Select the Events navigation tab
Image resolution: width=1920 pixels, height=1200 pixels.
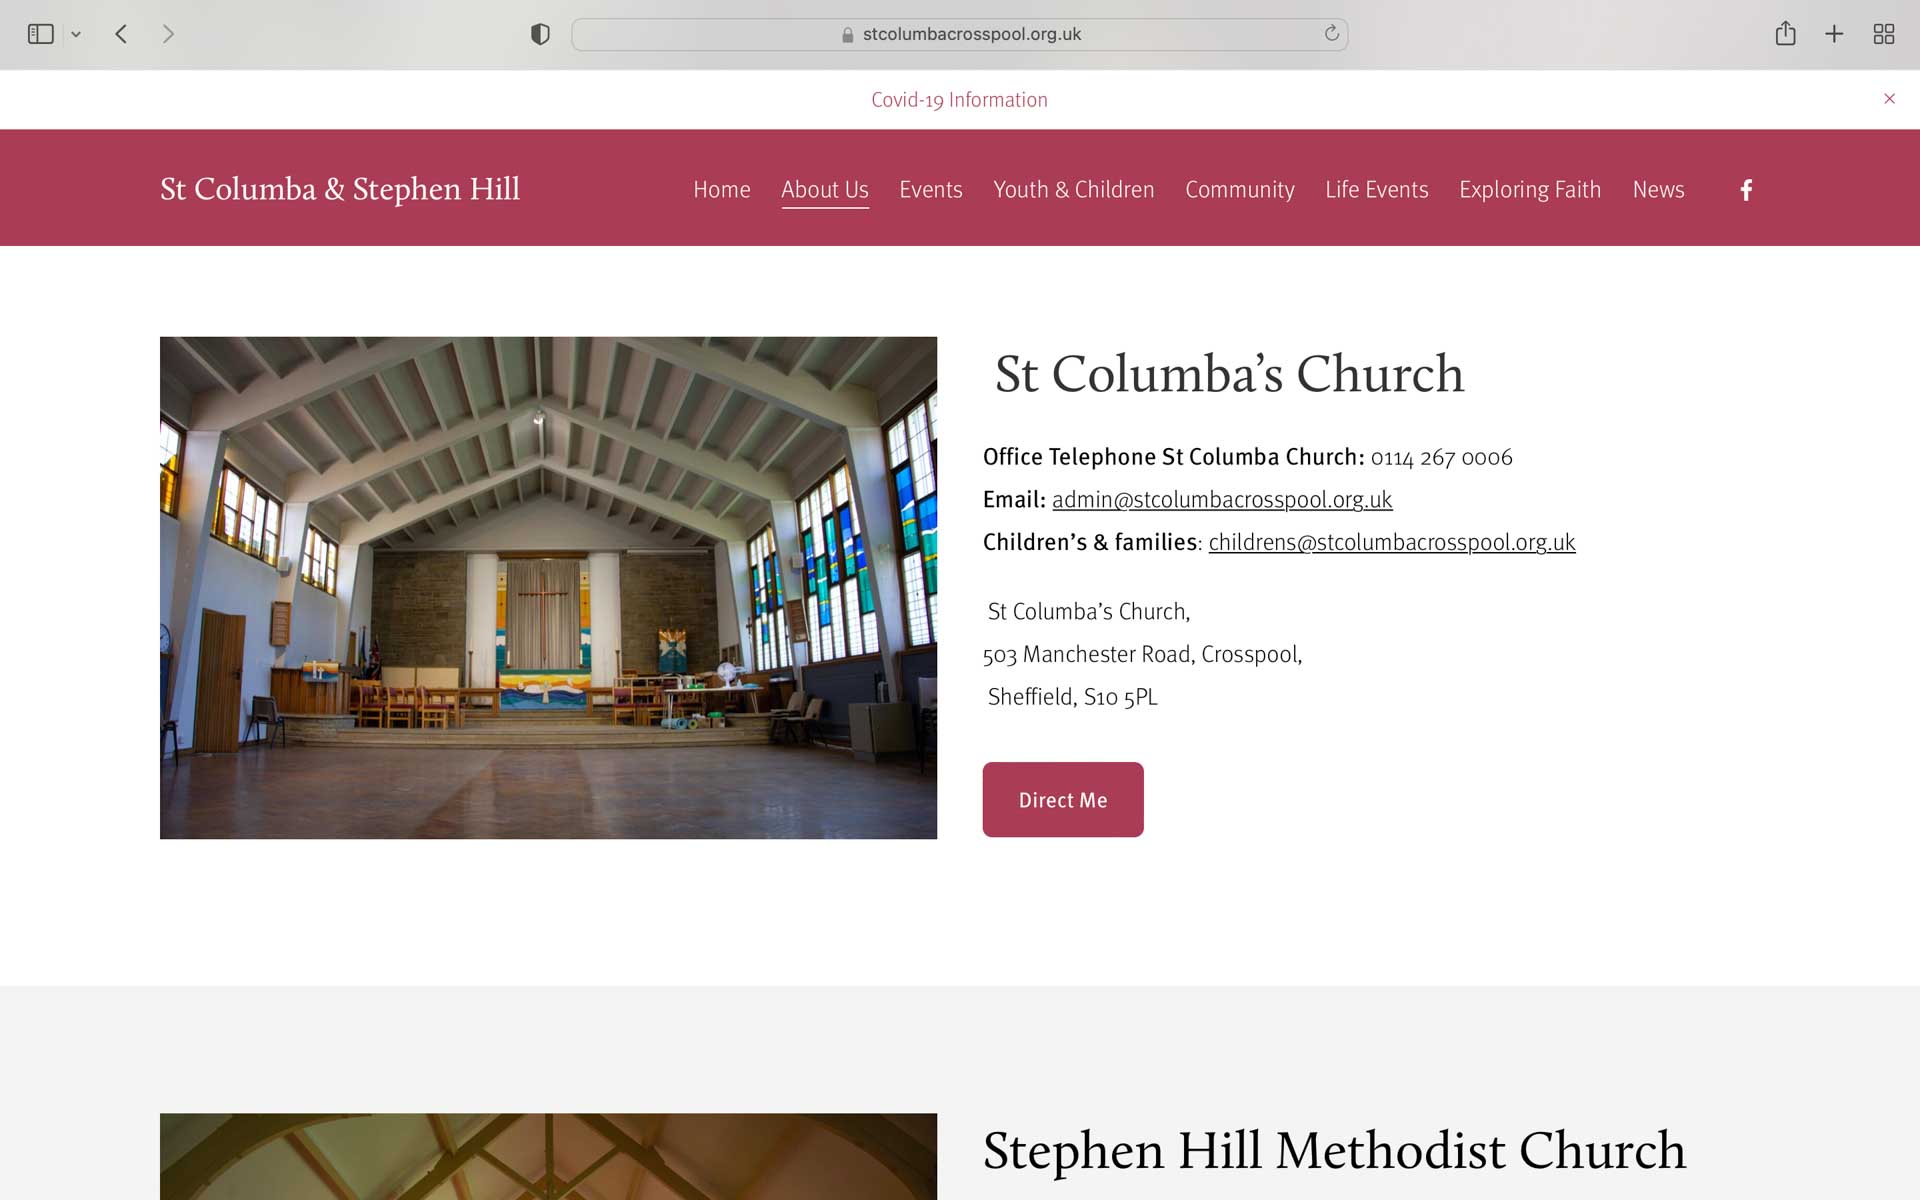click(x=930, y=187)
